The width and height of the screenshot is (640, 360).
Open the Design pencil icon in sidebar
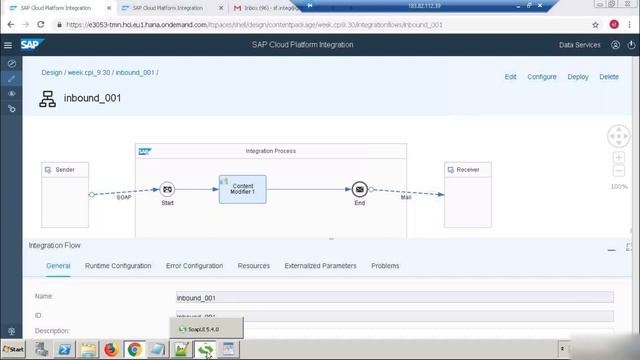pyautogui.click(x=11, y=79)
